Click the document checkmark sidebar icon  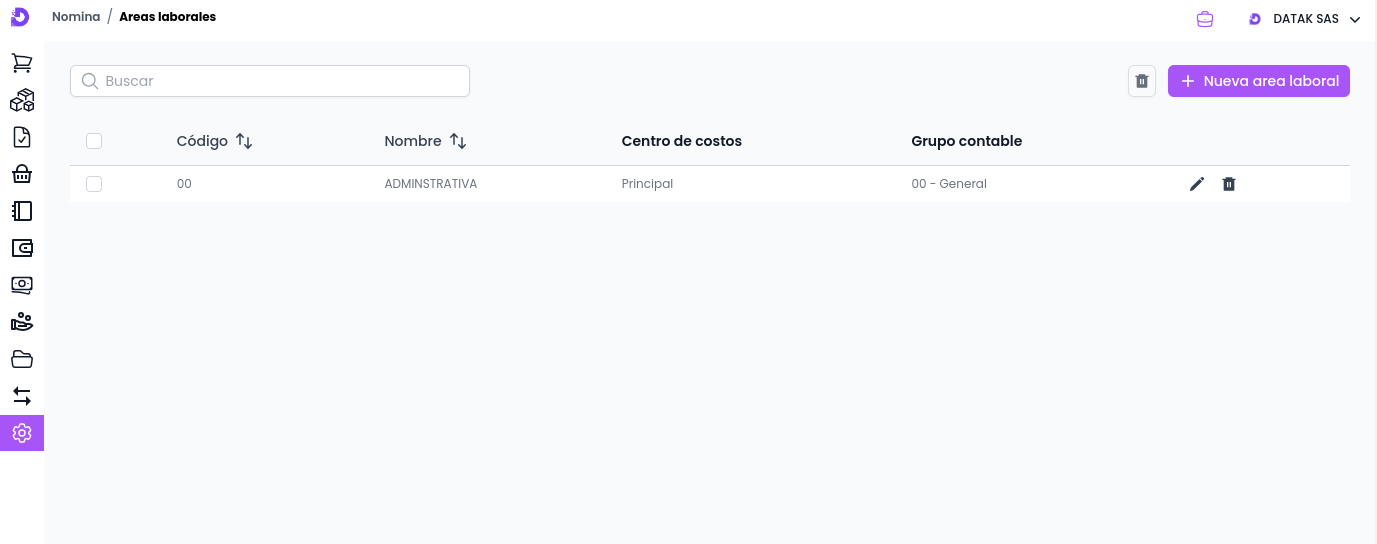point(21,137)
